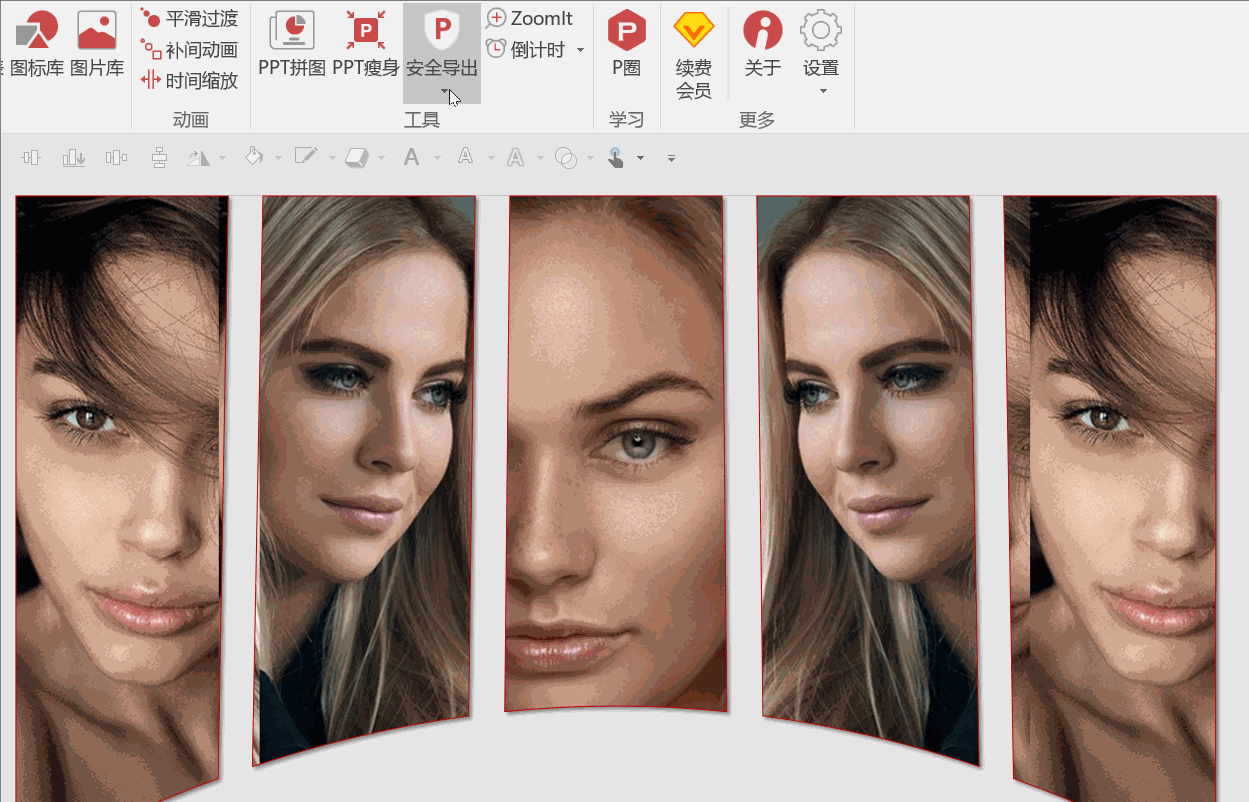Click the rotate objects icon
Image resolution: width=1249 pixels, height=802 pixels.
coord(199,157)
